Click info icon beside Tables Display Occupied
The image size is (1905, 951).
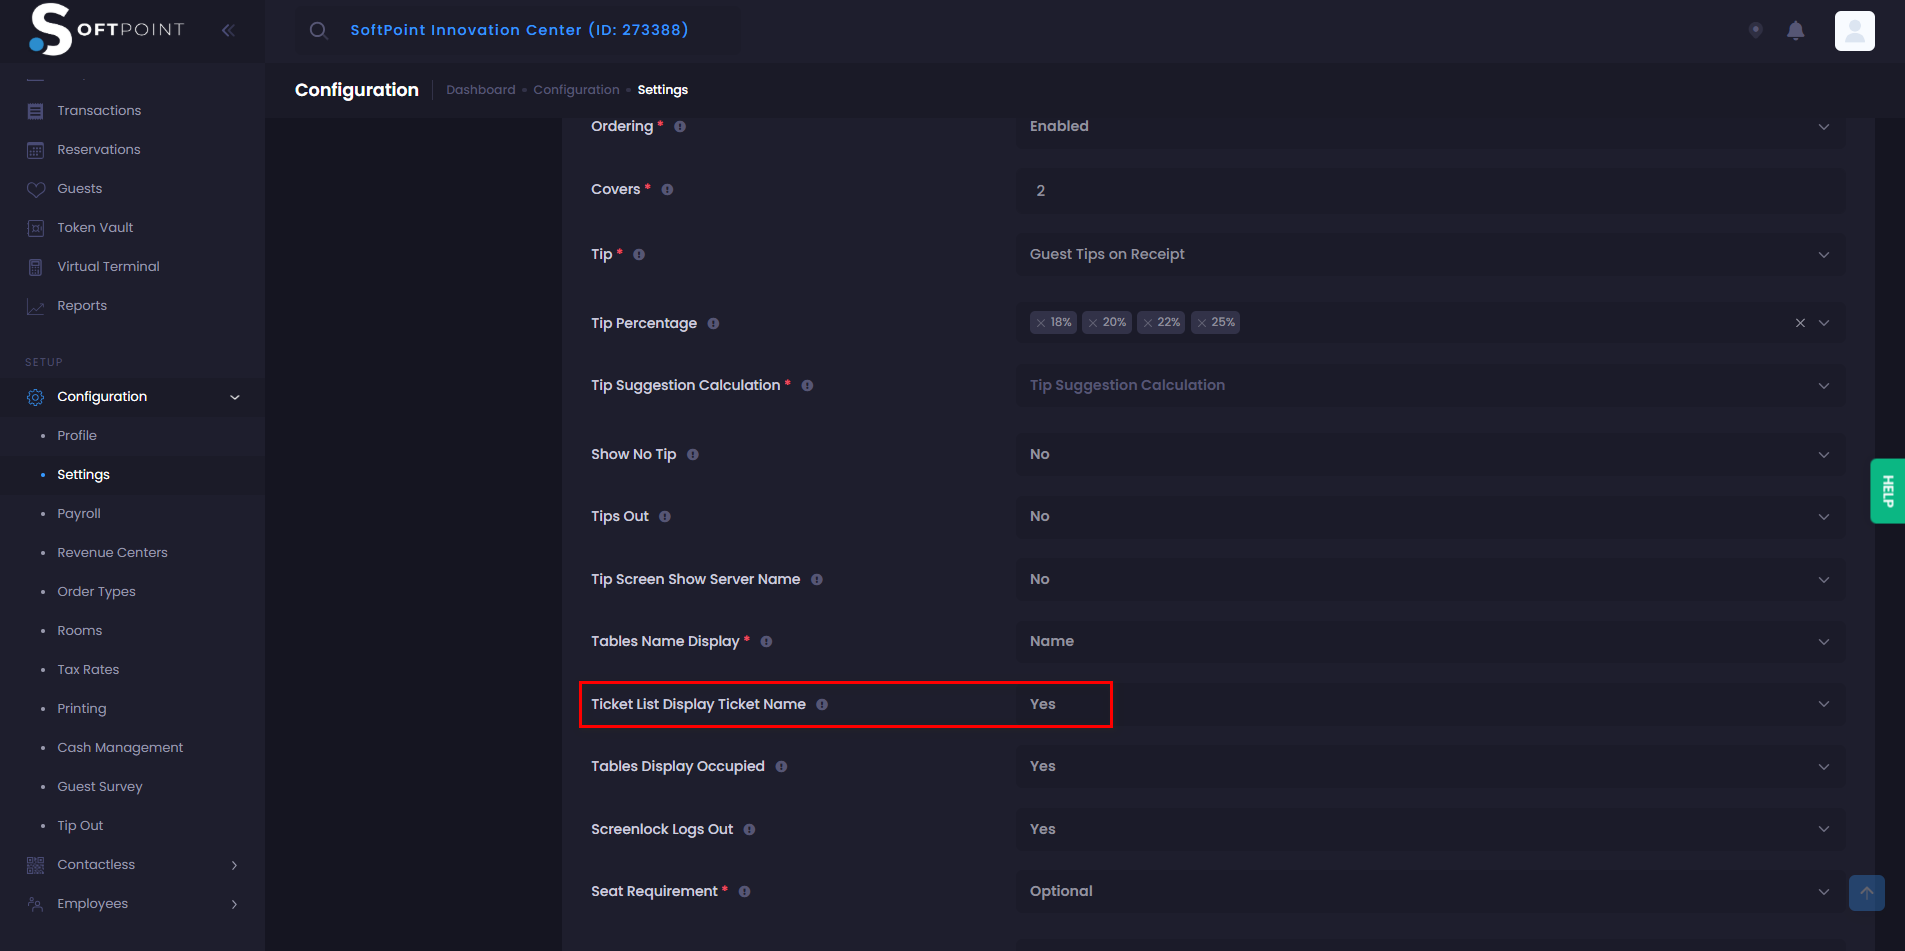pos(781,766)
